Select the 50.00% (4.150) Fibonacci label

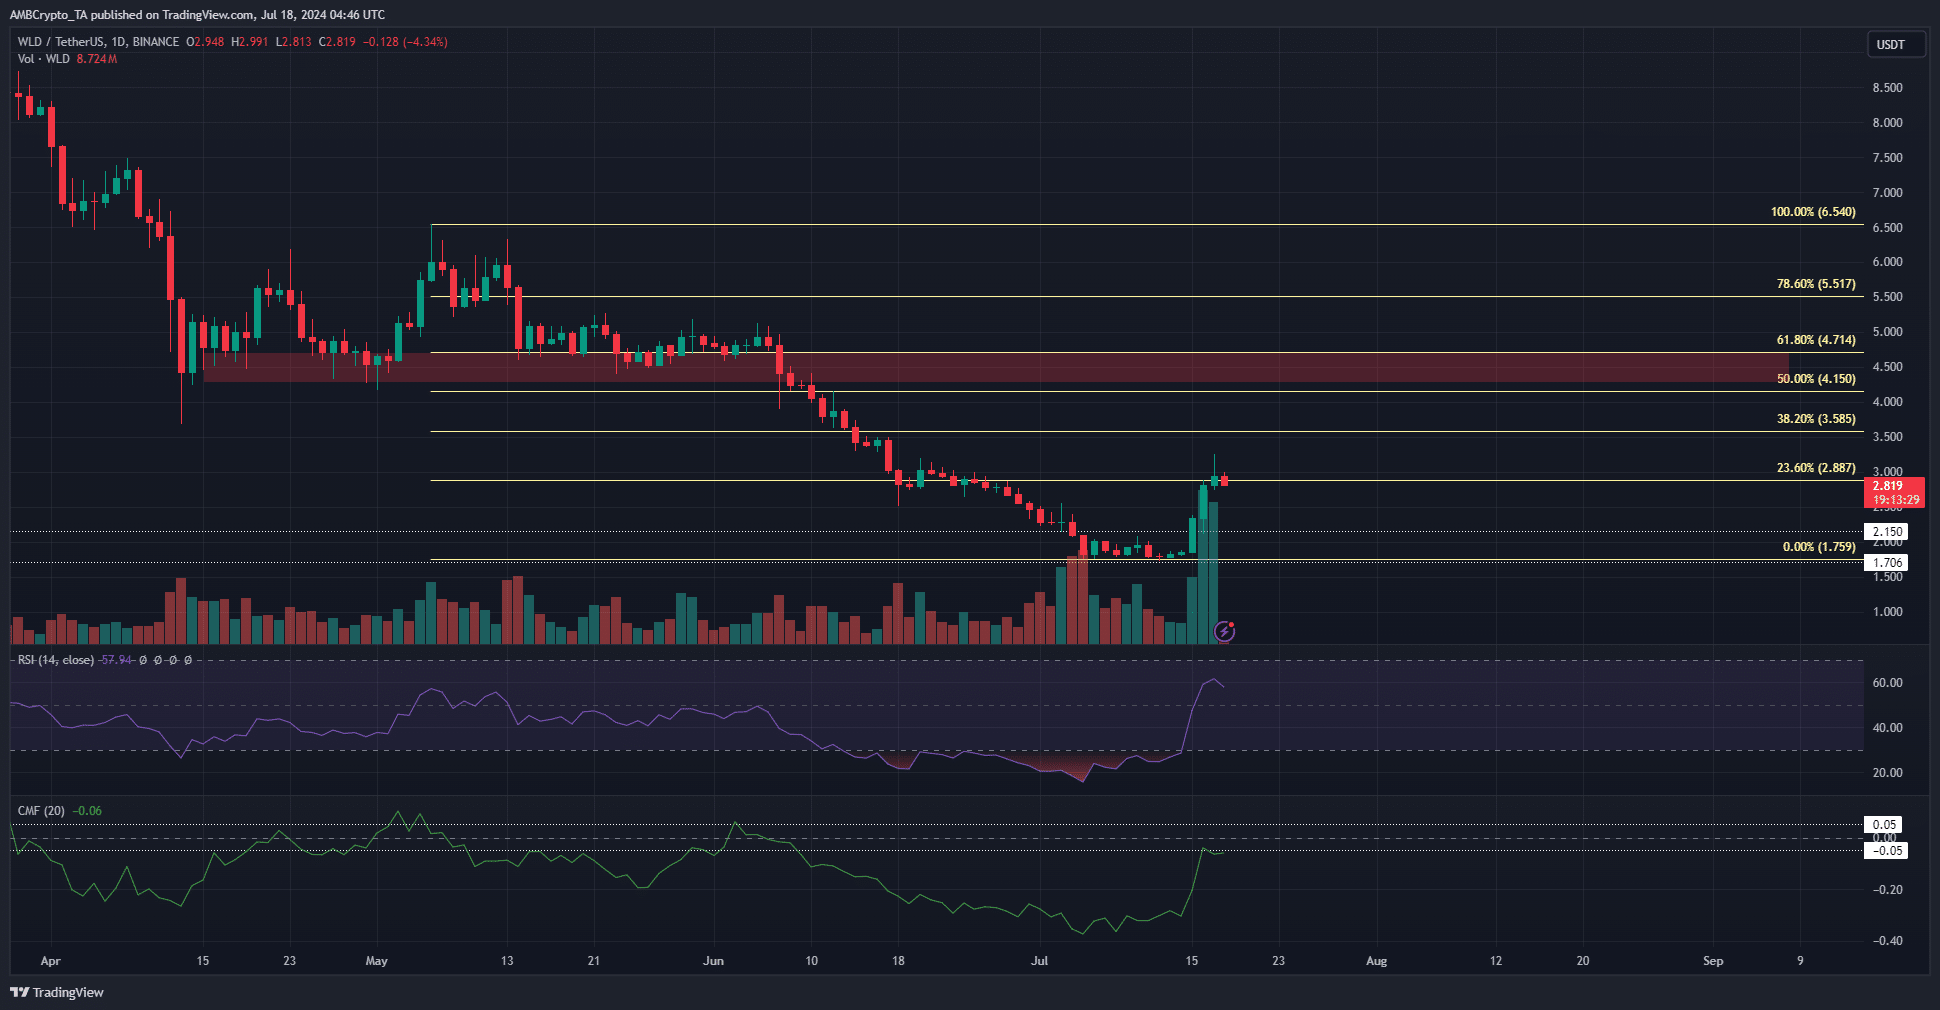(x=1816, y=379)
